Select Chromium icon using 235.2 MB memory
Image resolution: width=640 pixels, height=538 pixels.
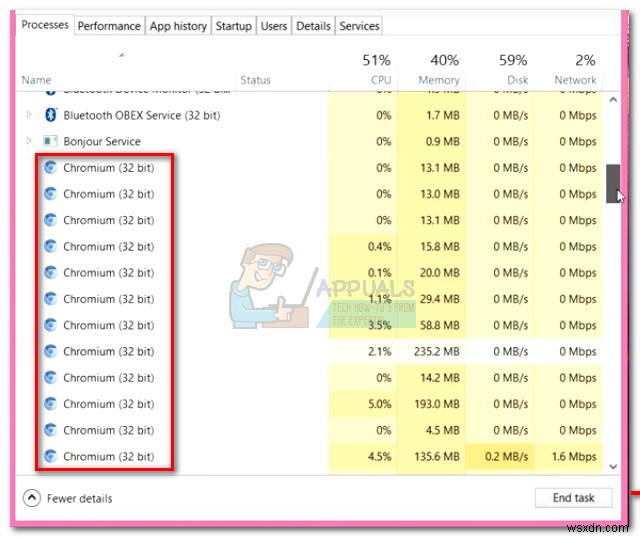tap(51, 351)
